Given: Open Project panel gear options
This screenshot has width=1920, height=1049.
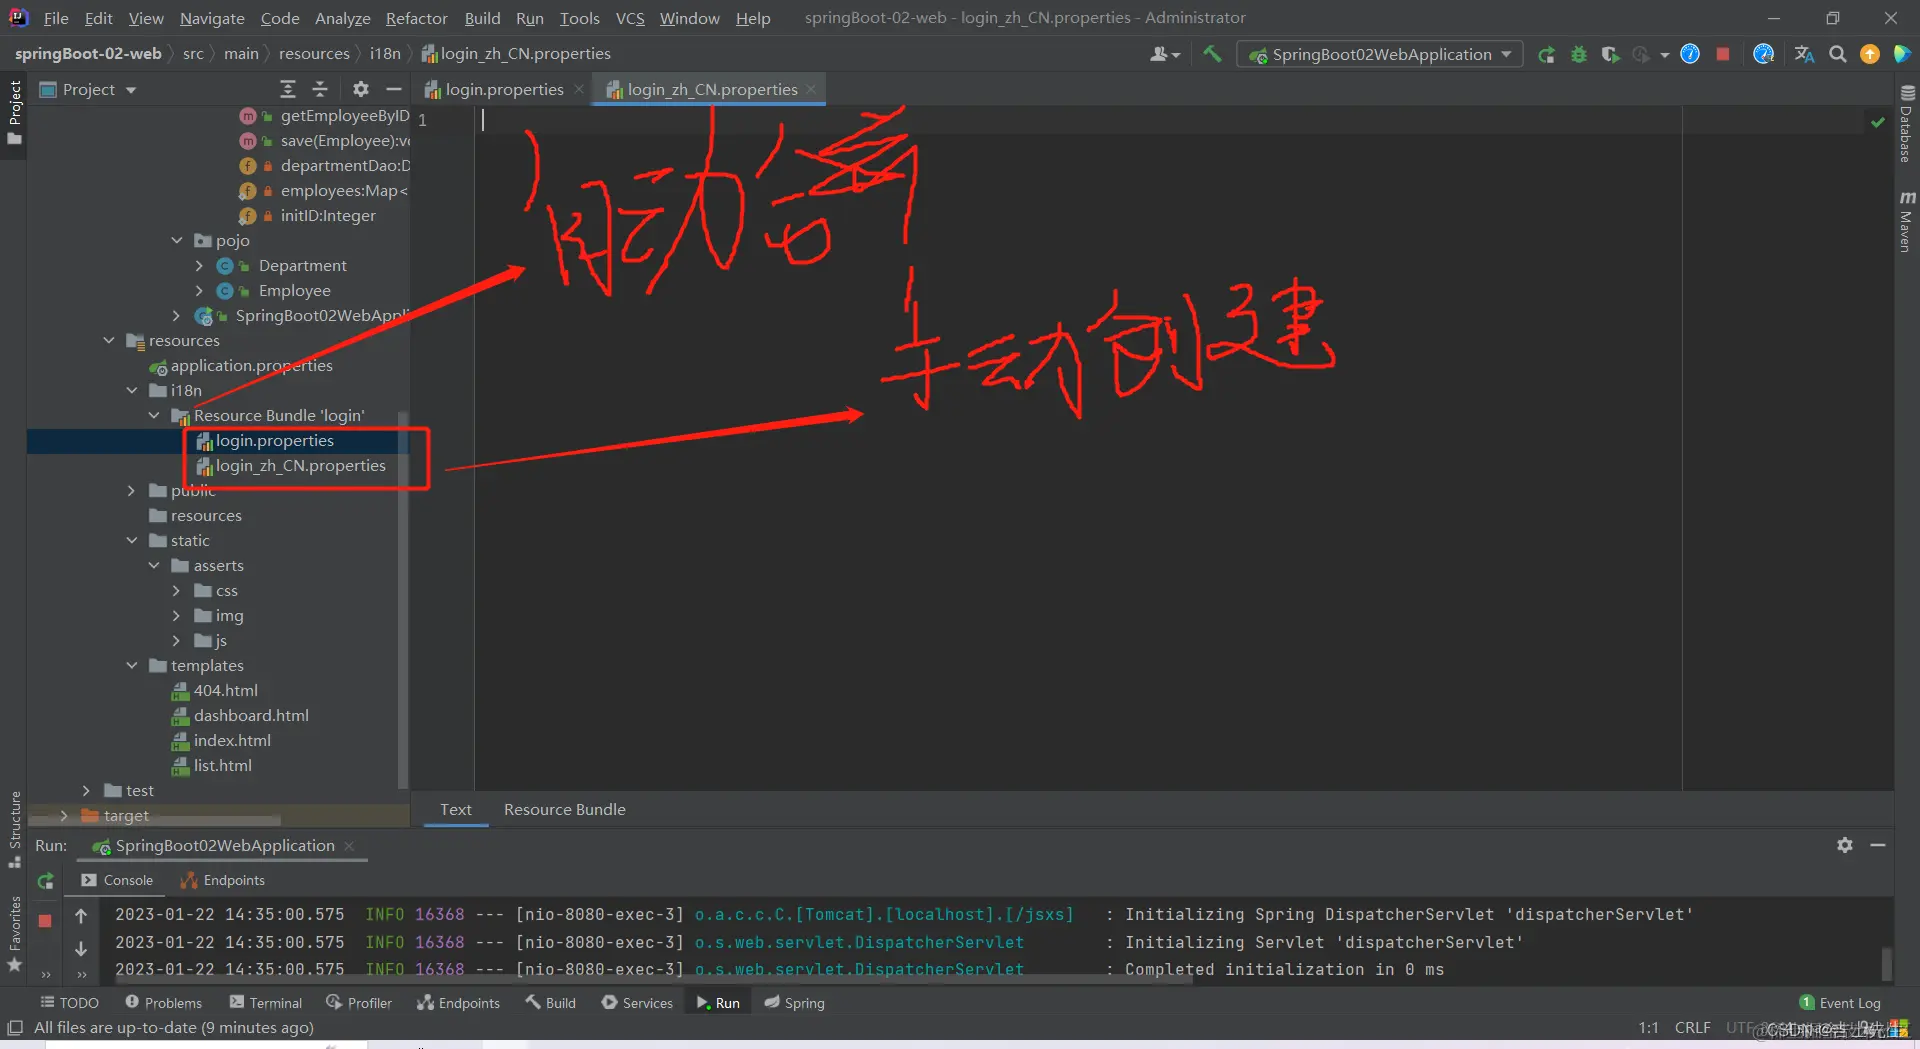Looking at the screenshot, I should tap(361, 89).
